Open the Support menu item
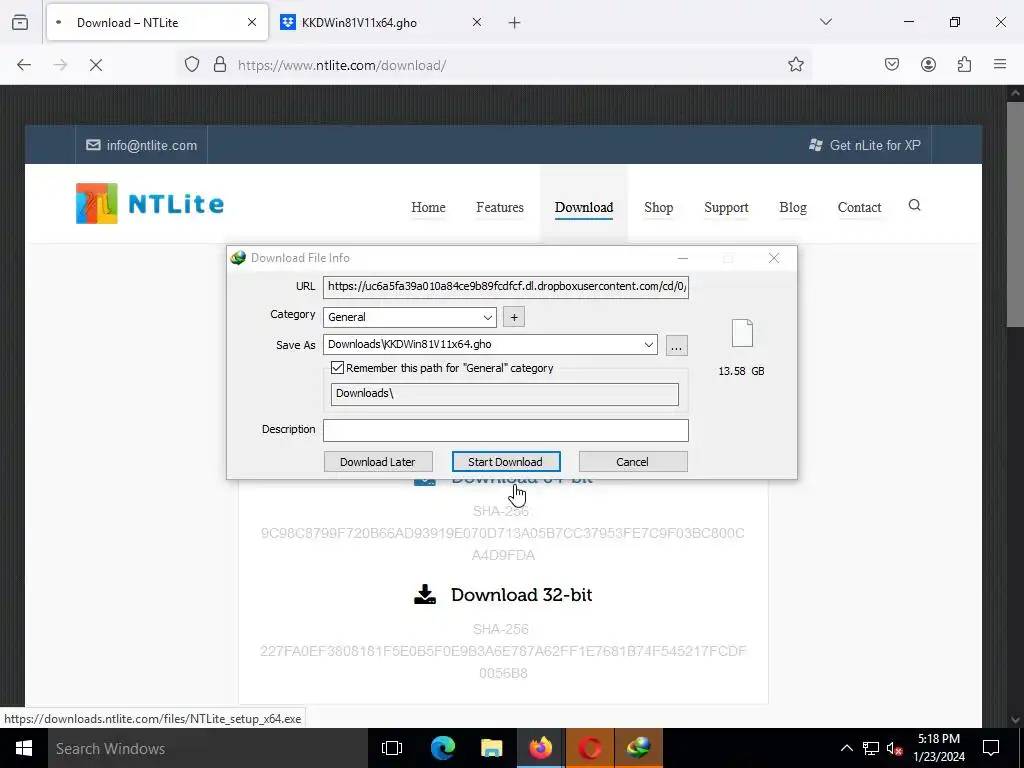Image resolution: width=1024 pixels, height=768 pixels. [726, 208]
